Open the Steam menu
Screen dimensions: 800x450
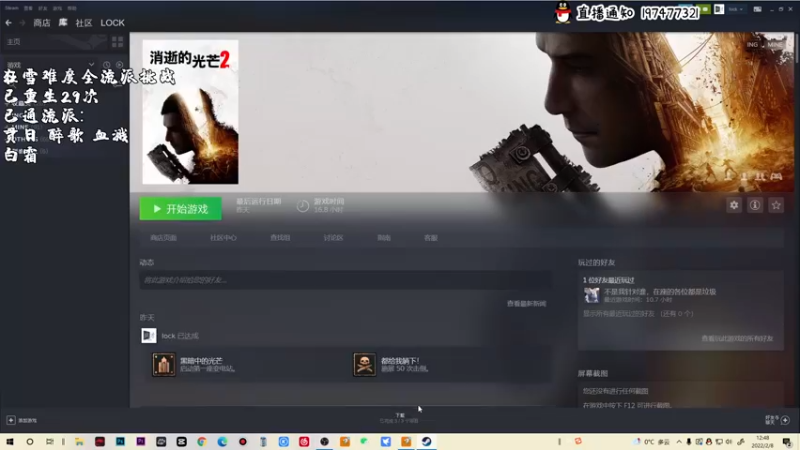point(12,8)
